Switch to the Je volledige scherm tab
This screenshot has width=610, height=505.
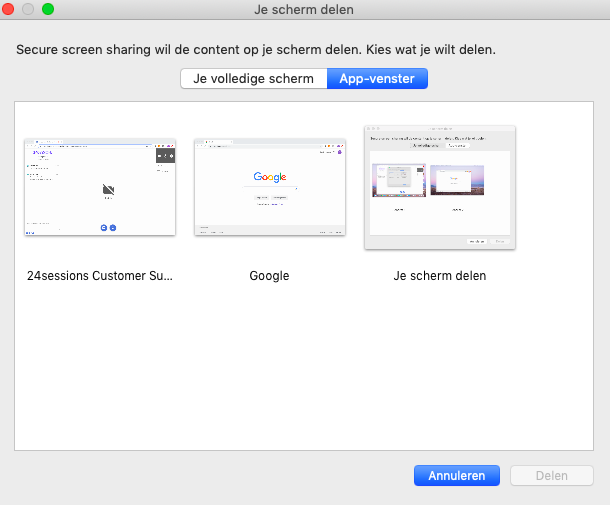(253, 79)
